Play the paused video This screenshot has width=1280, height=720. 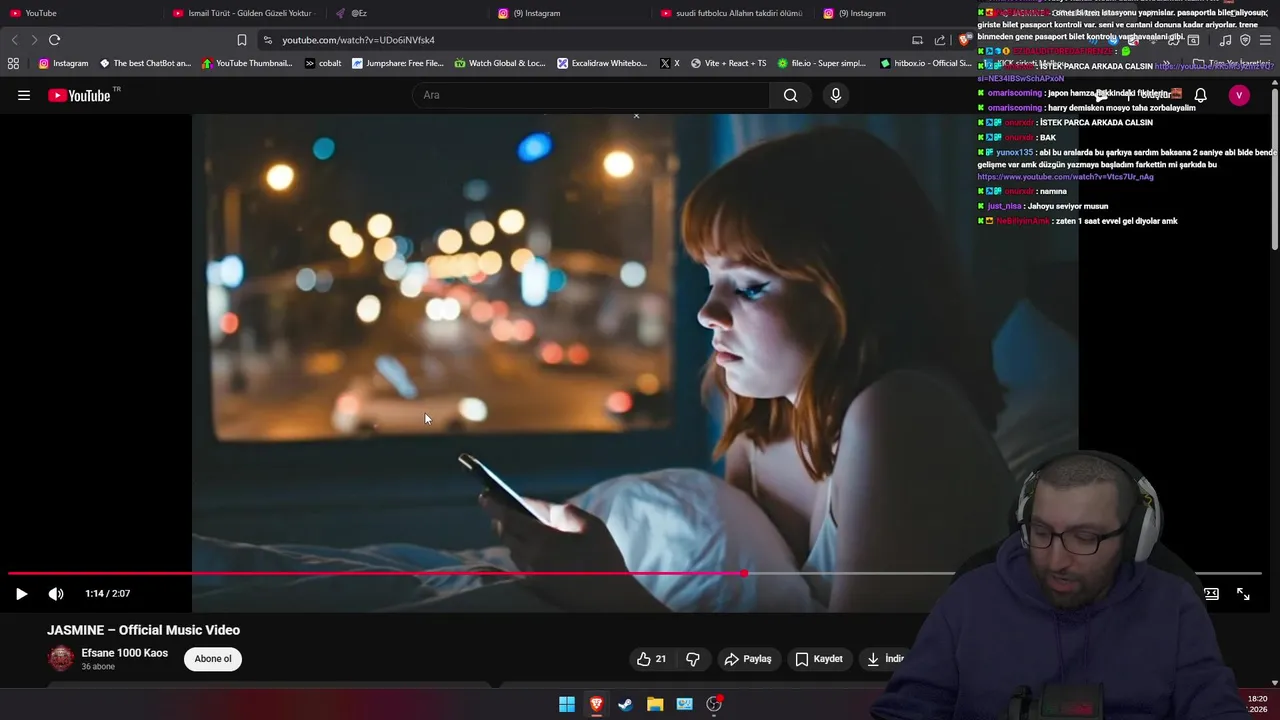pos(21,593)
